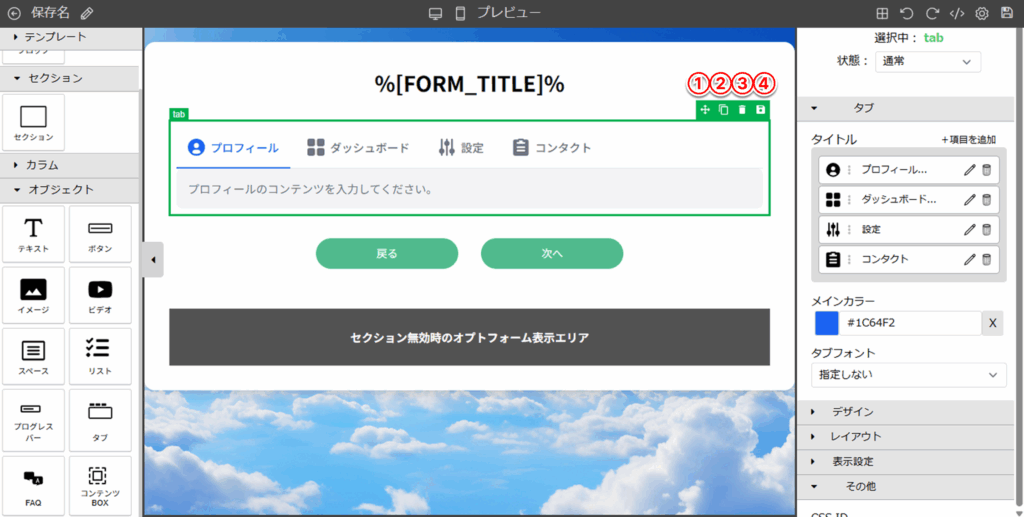Open the 状態 dropdown showing 通常
This screenshot has width=1024, height=517.
click(927, 62)
